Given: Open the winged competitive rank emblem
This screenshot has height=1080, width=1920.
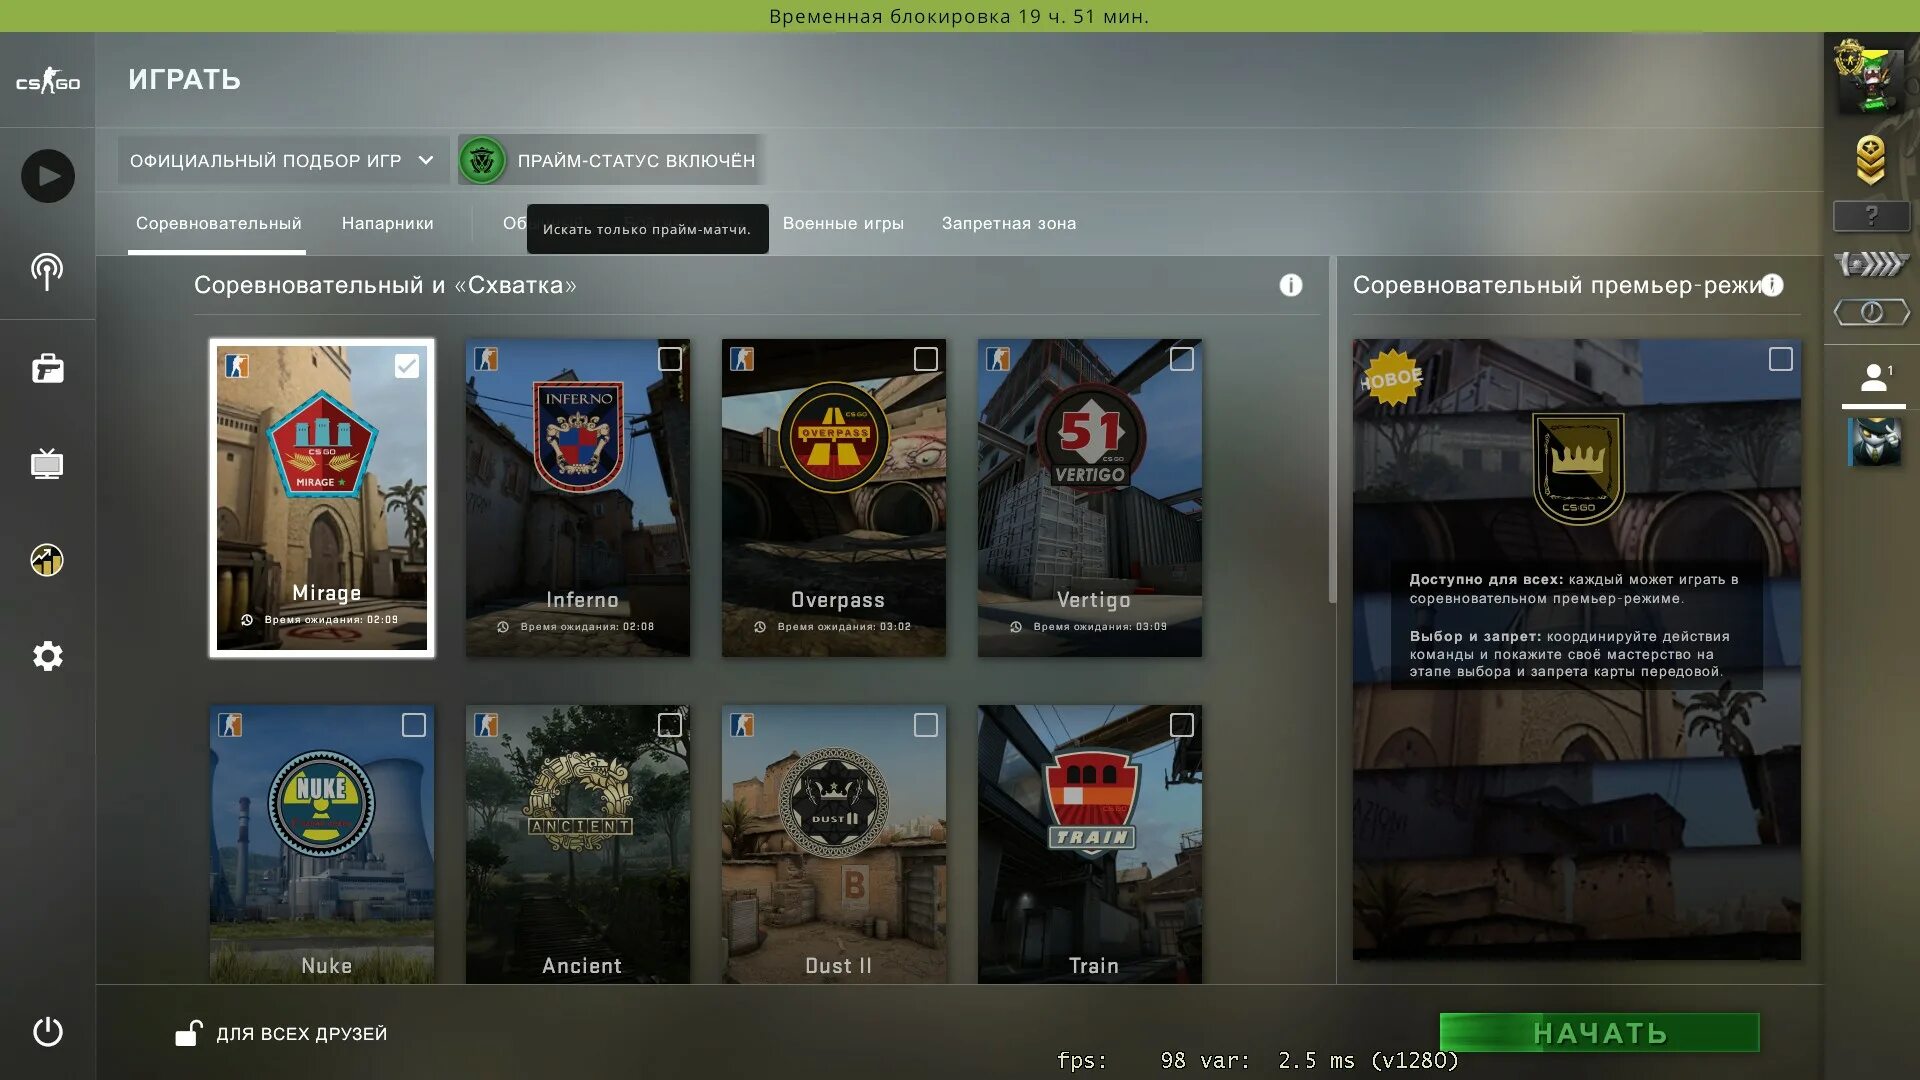Looking at the screenshot, I should click(1871, 264).
